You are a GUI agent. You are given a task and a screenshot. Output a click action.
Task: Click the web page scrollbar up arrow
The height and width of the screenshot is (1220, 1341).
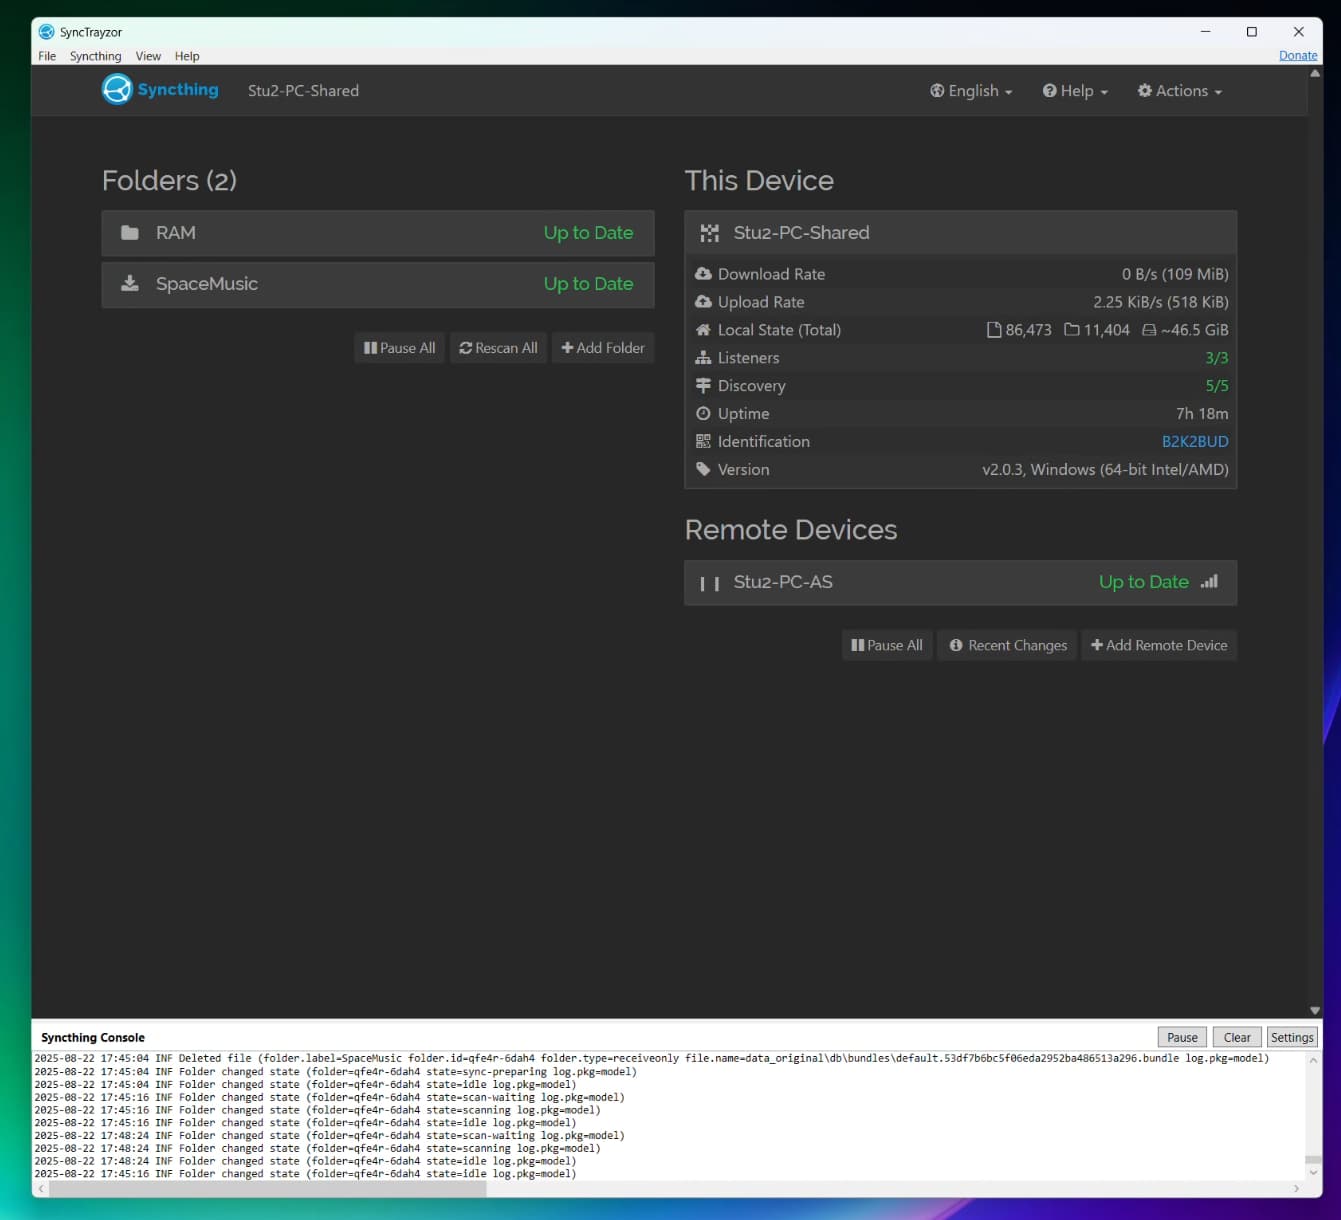(x=1315, y=73)
